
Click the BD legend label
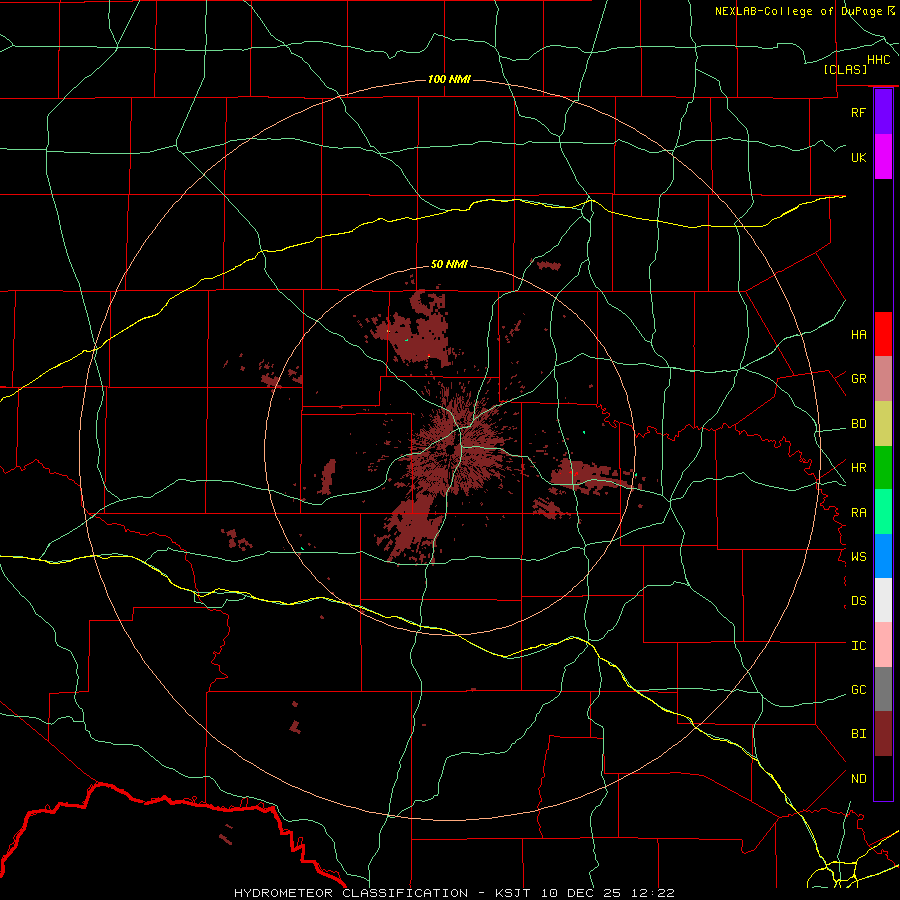click(x=858, y=424)
